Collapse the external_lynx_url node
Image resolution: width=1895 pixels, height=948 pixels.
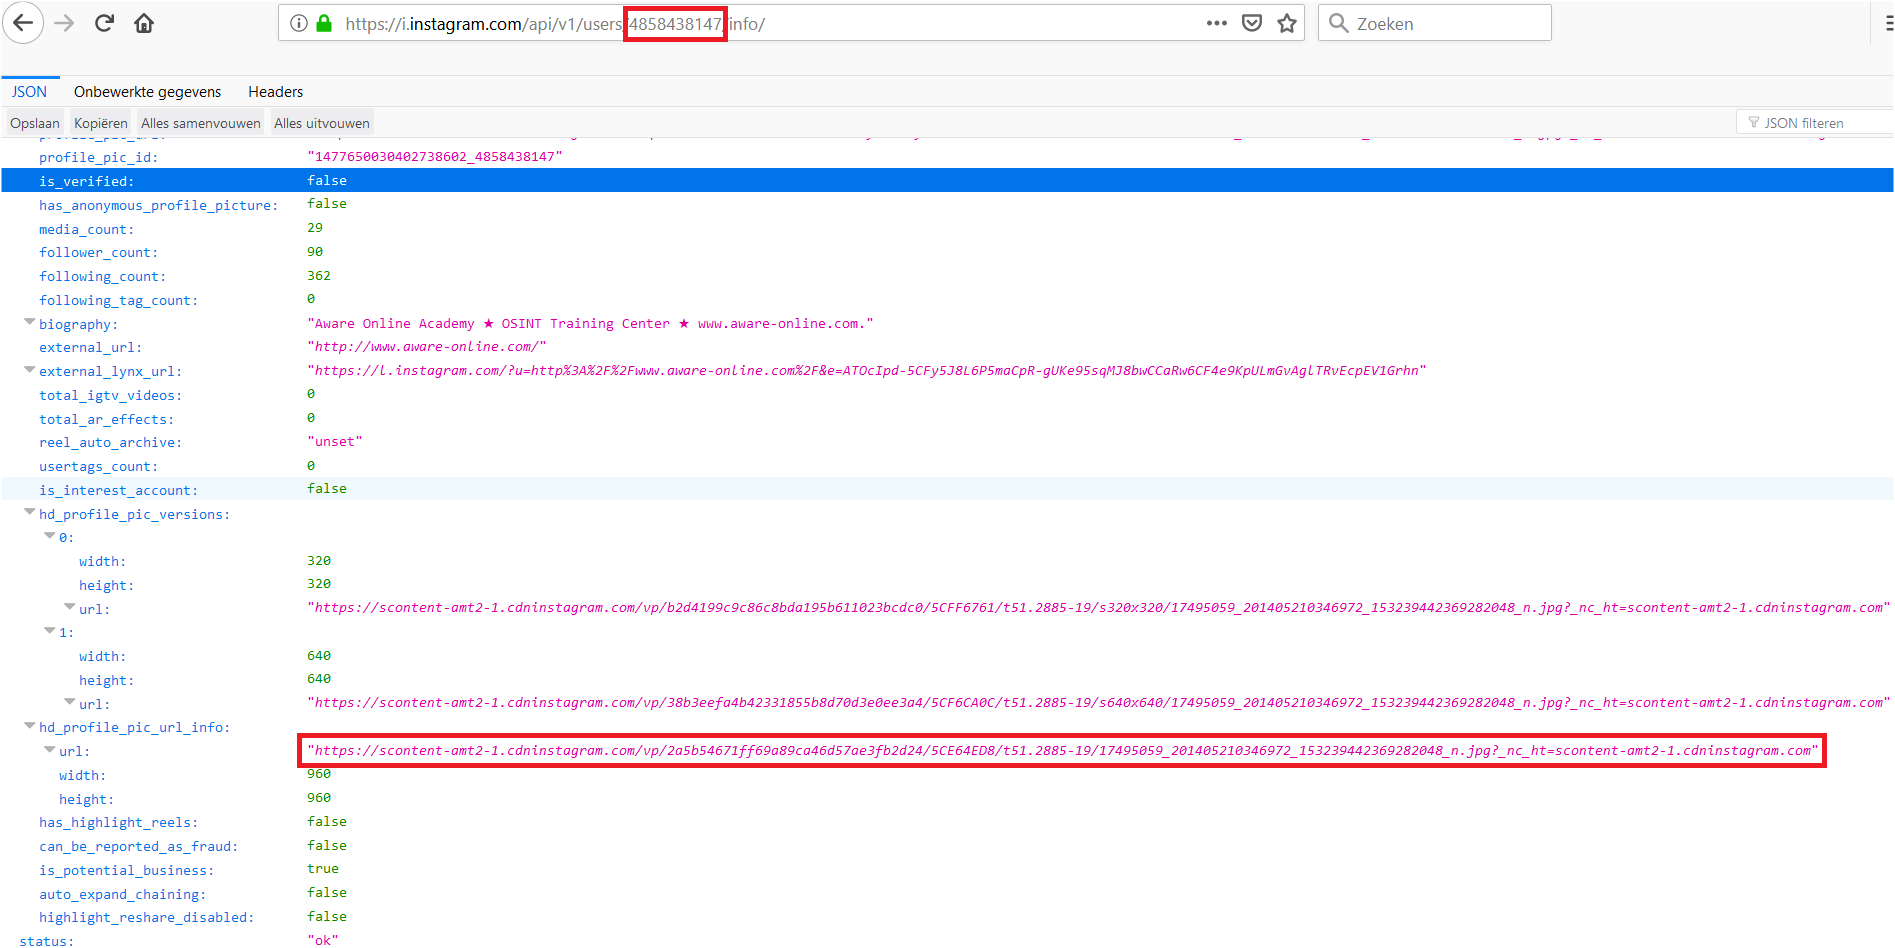tap(29, 370)
